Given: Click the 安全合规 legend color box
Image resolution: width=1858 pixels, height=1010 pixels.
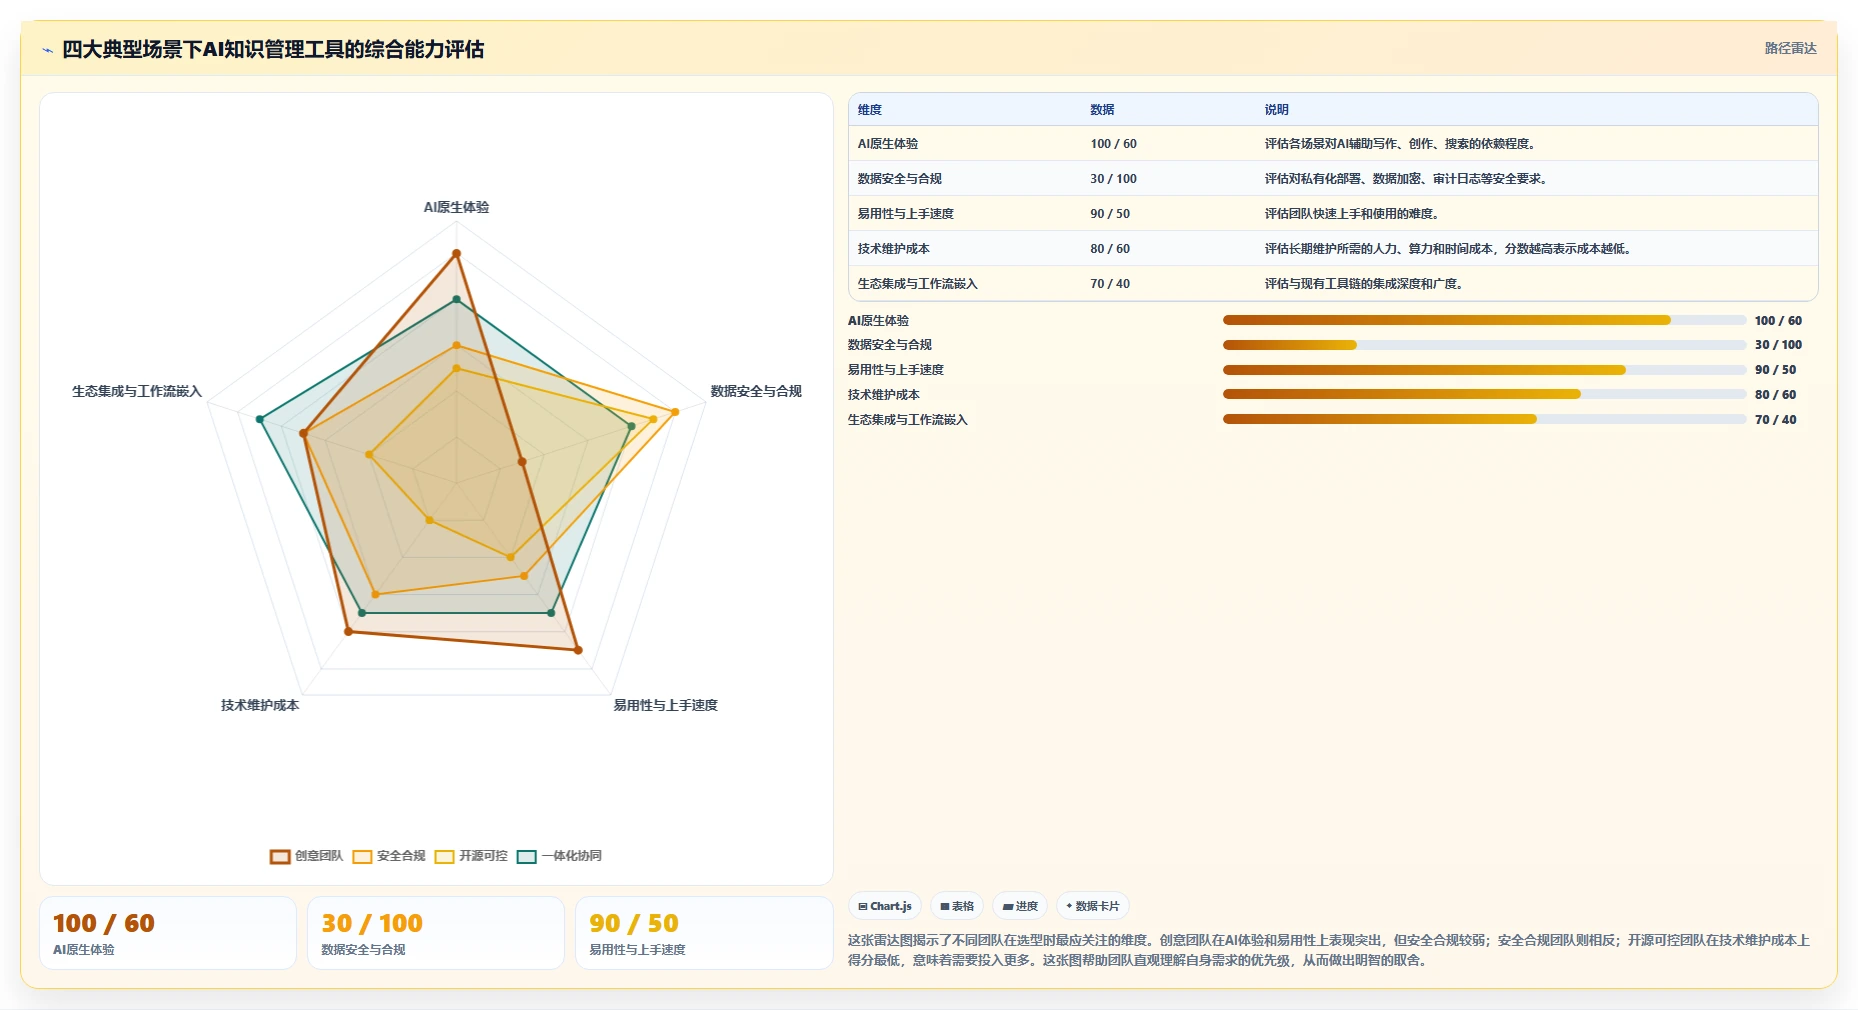Looking at the screenshot, I should click(x=362, y=856).
